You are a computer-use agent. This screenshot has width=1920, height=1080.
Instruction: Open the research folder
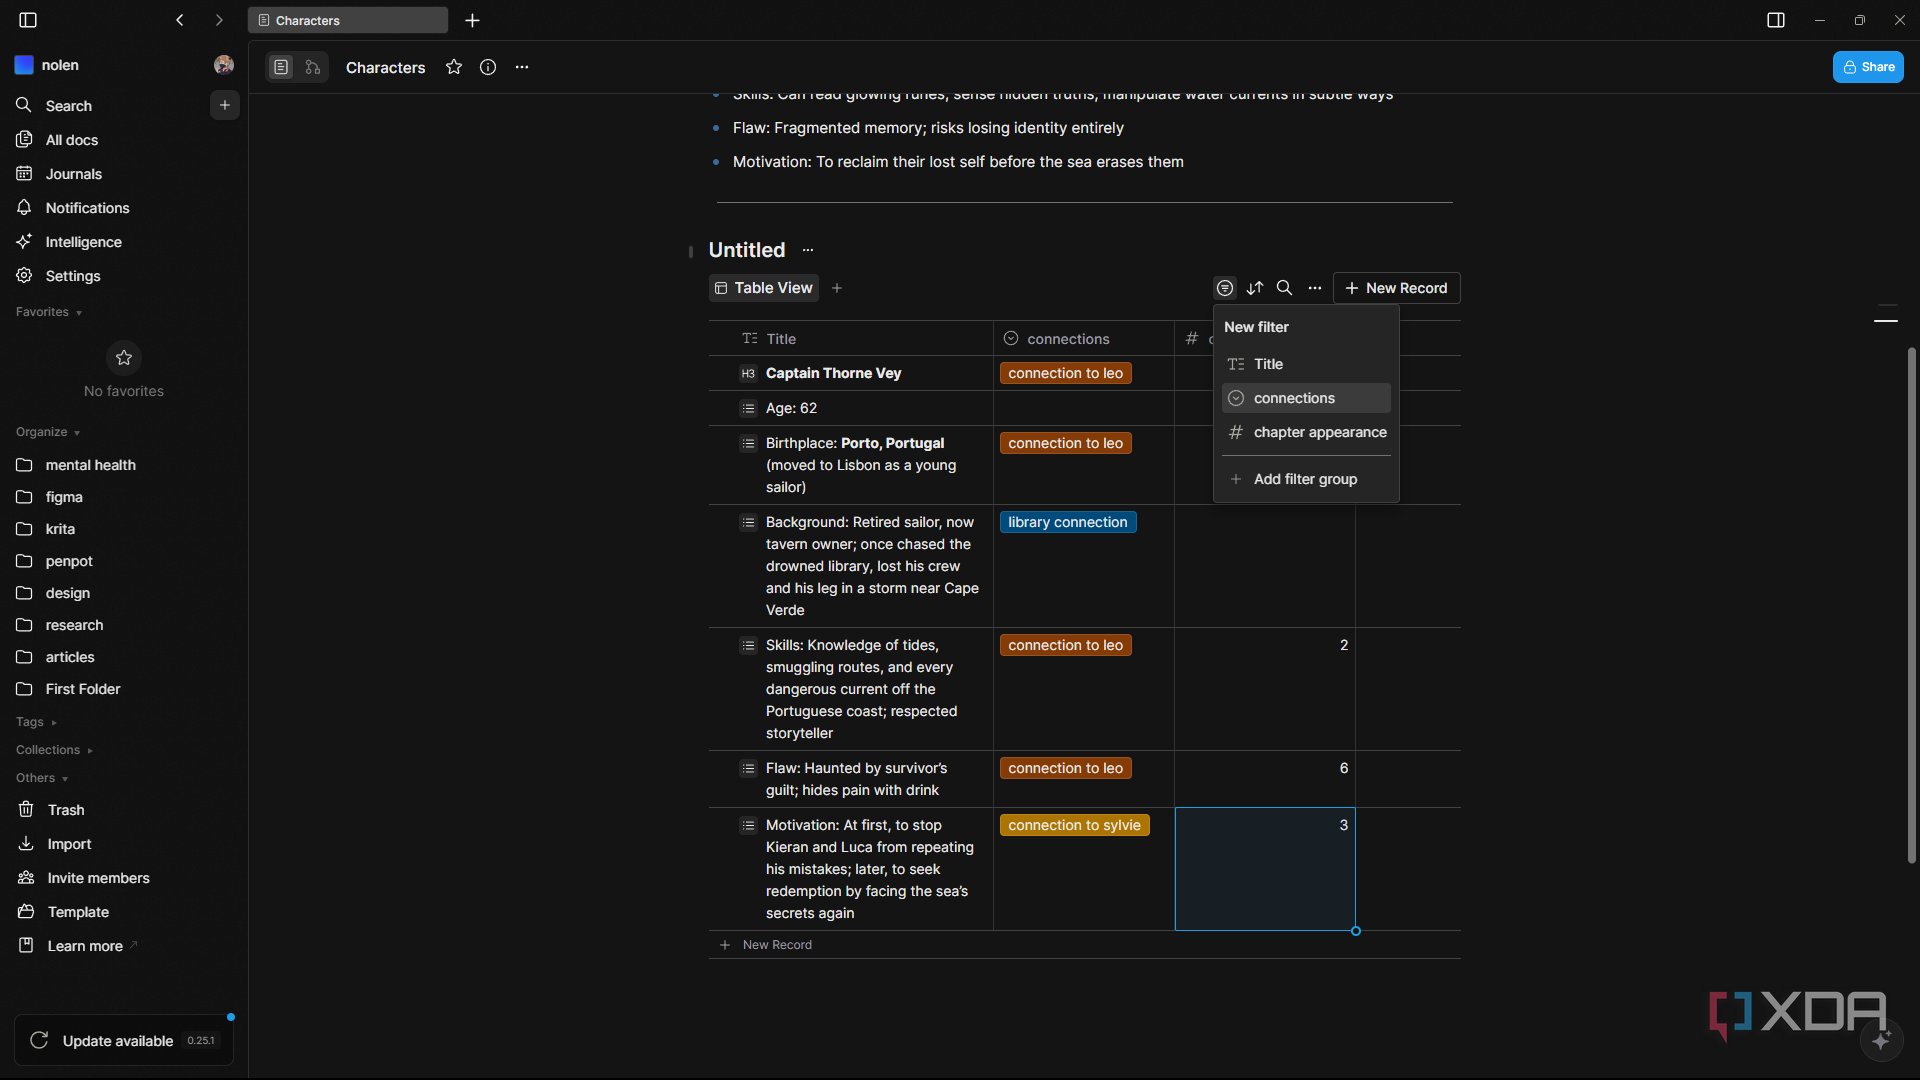(x=124, y=625)
